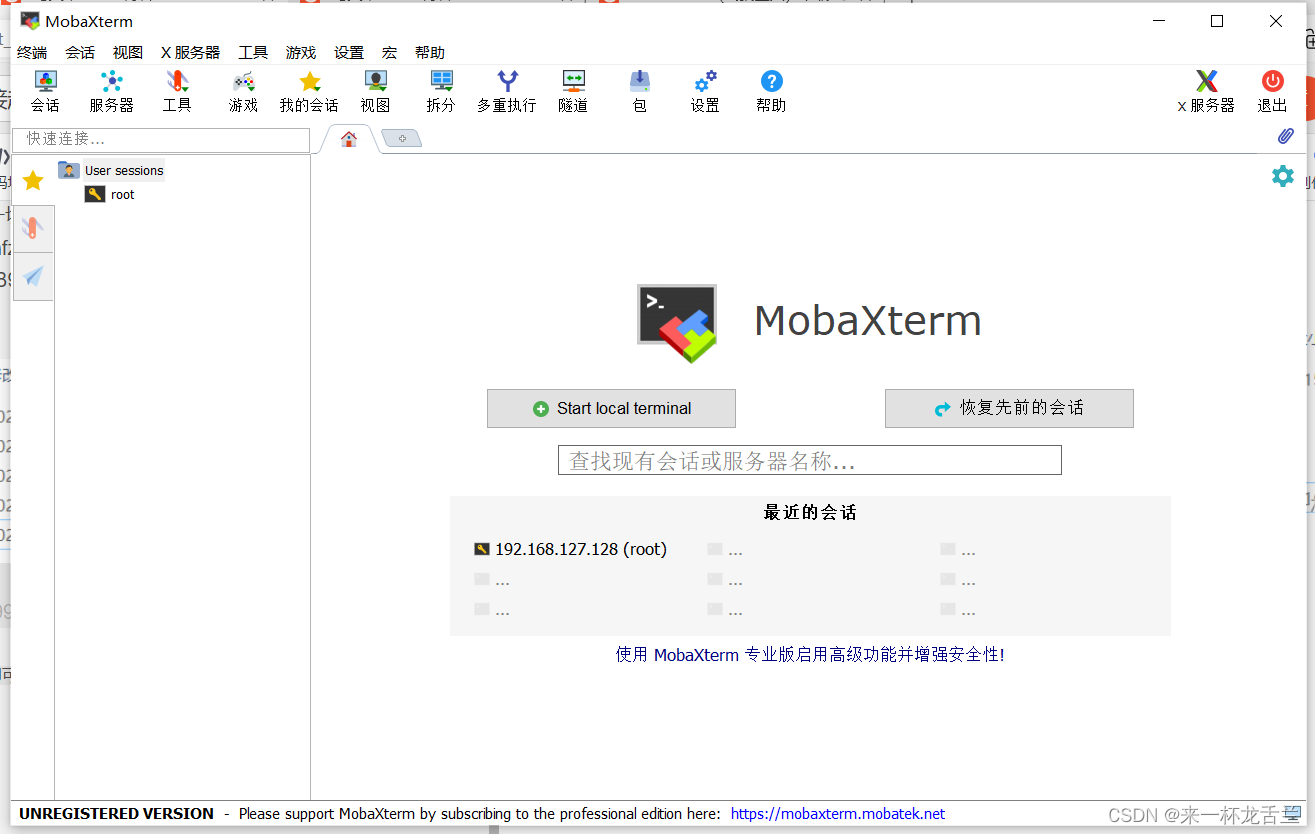Open the 工具 menu in menu bar
The image size is (1315, 834).
click(253, 53)
